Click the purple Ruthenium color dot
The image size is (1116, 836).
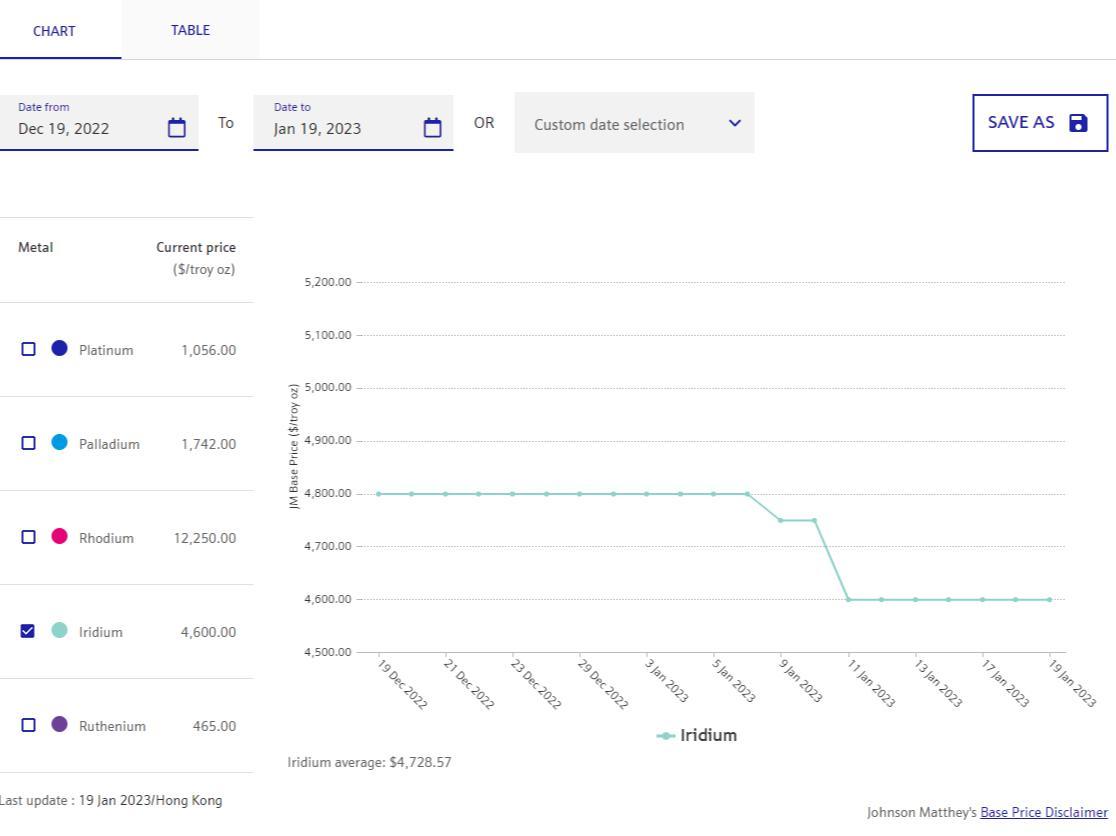pyautogui.click(x=60, y=725)
